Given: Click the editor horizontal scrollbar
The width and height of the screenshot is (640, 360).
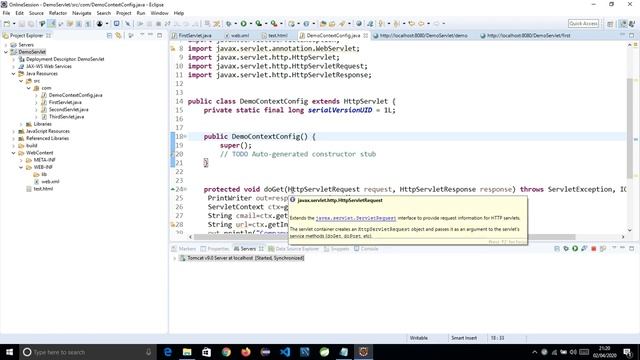Looking at the screenshot, I should pyautogui.click(x=384, y=237).
